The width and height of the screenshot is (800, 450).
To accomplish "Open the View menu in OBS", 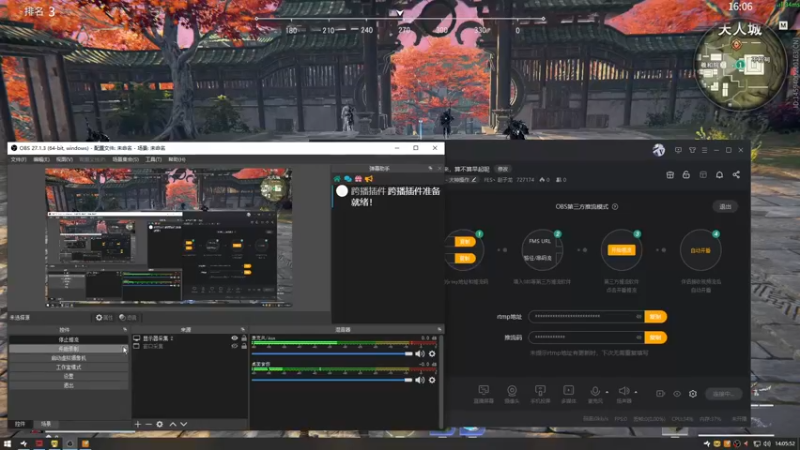I will point(64,160).
